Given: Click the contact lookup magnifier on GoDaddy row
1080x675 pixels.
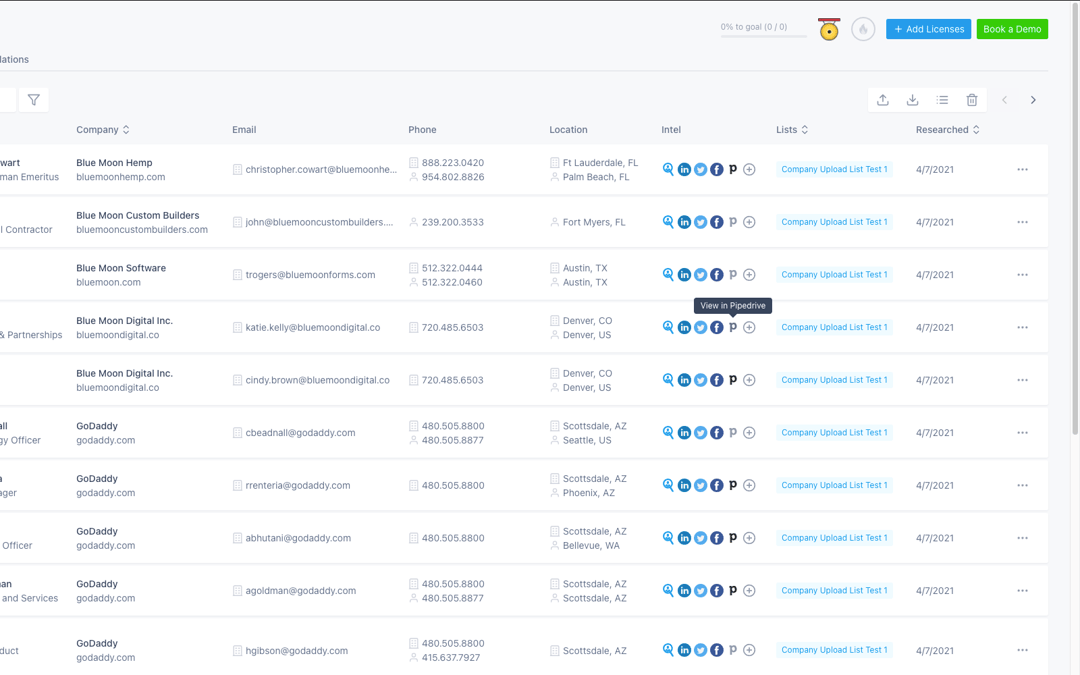Looking at the screenshot, I should (x=667, y=432).
